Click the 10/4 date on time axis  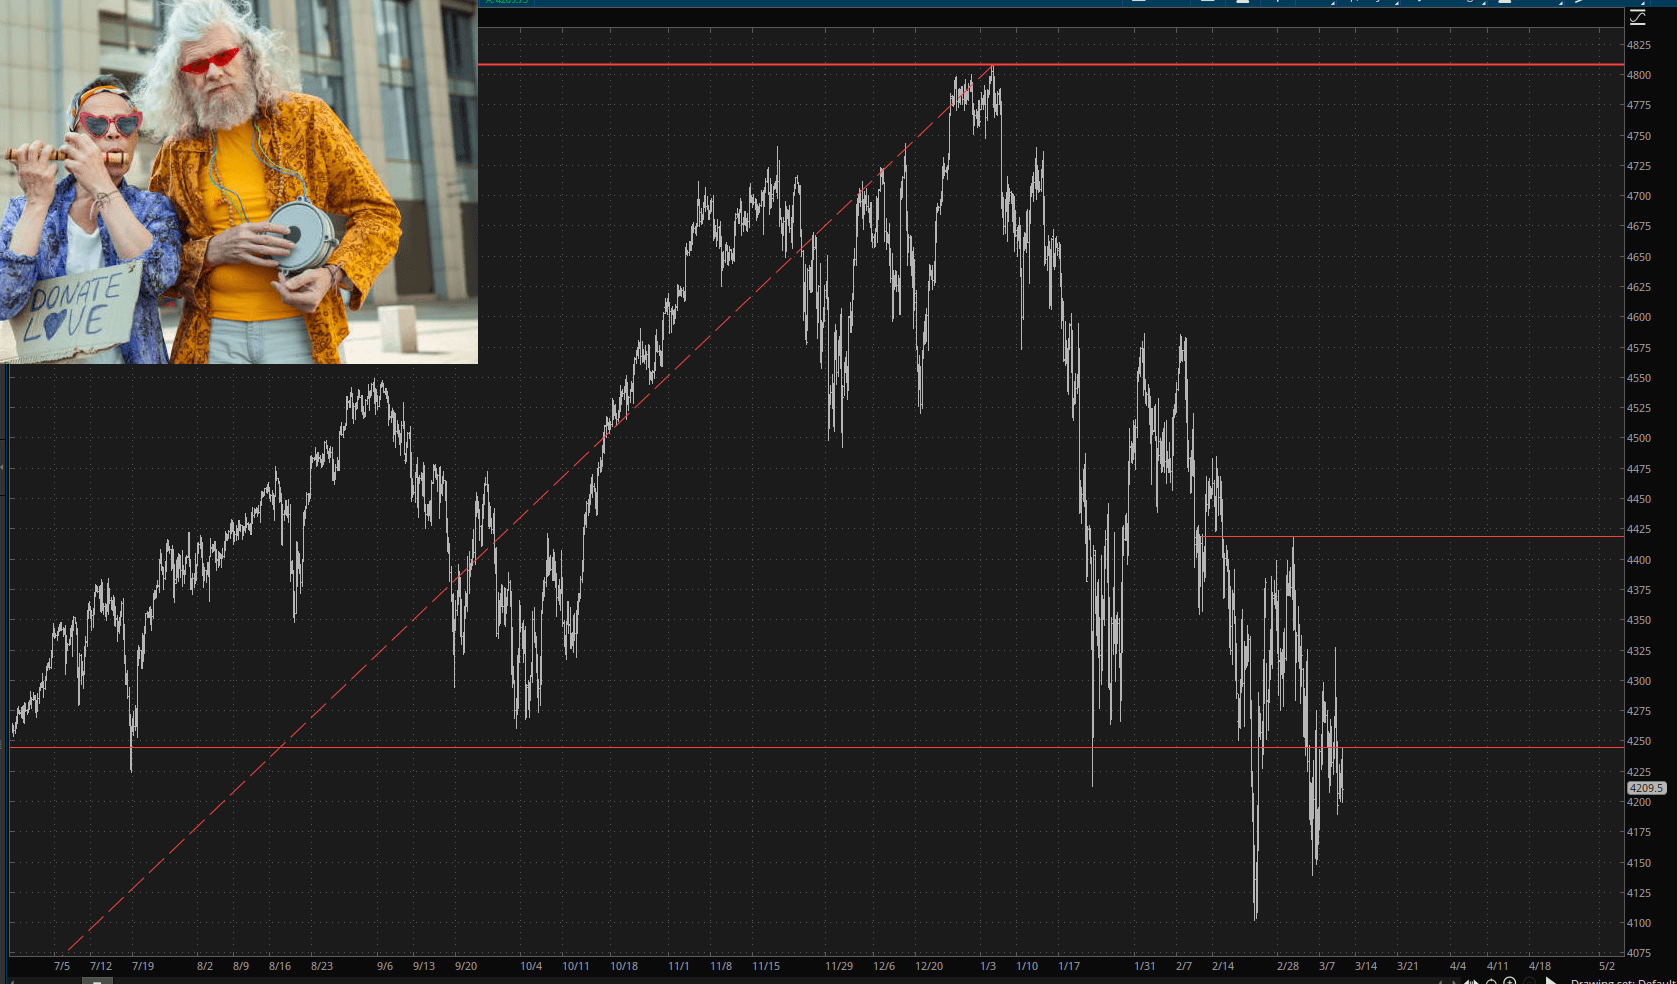[531, 966]
